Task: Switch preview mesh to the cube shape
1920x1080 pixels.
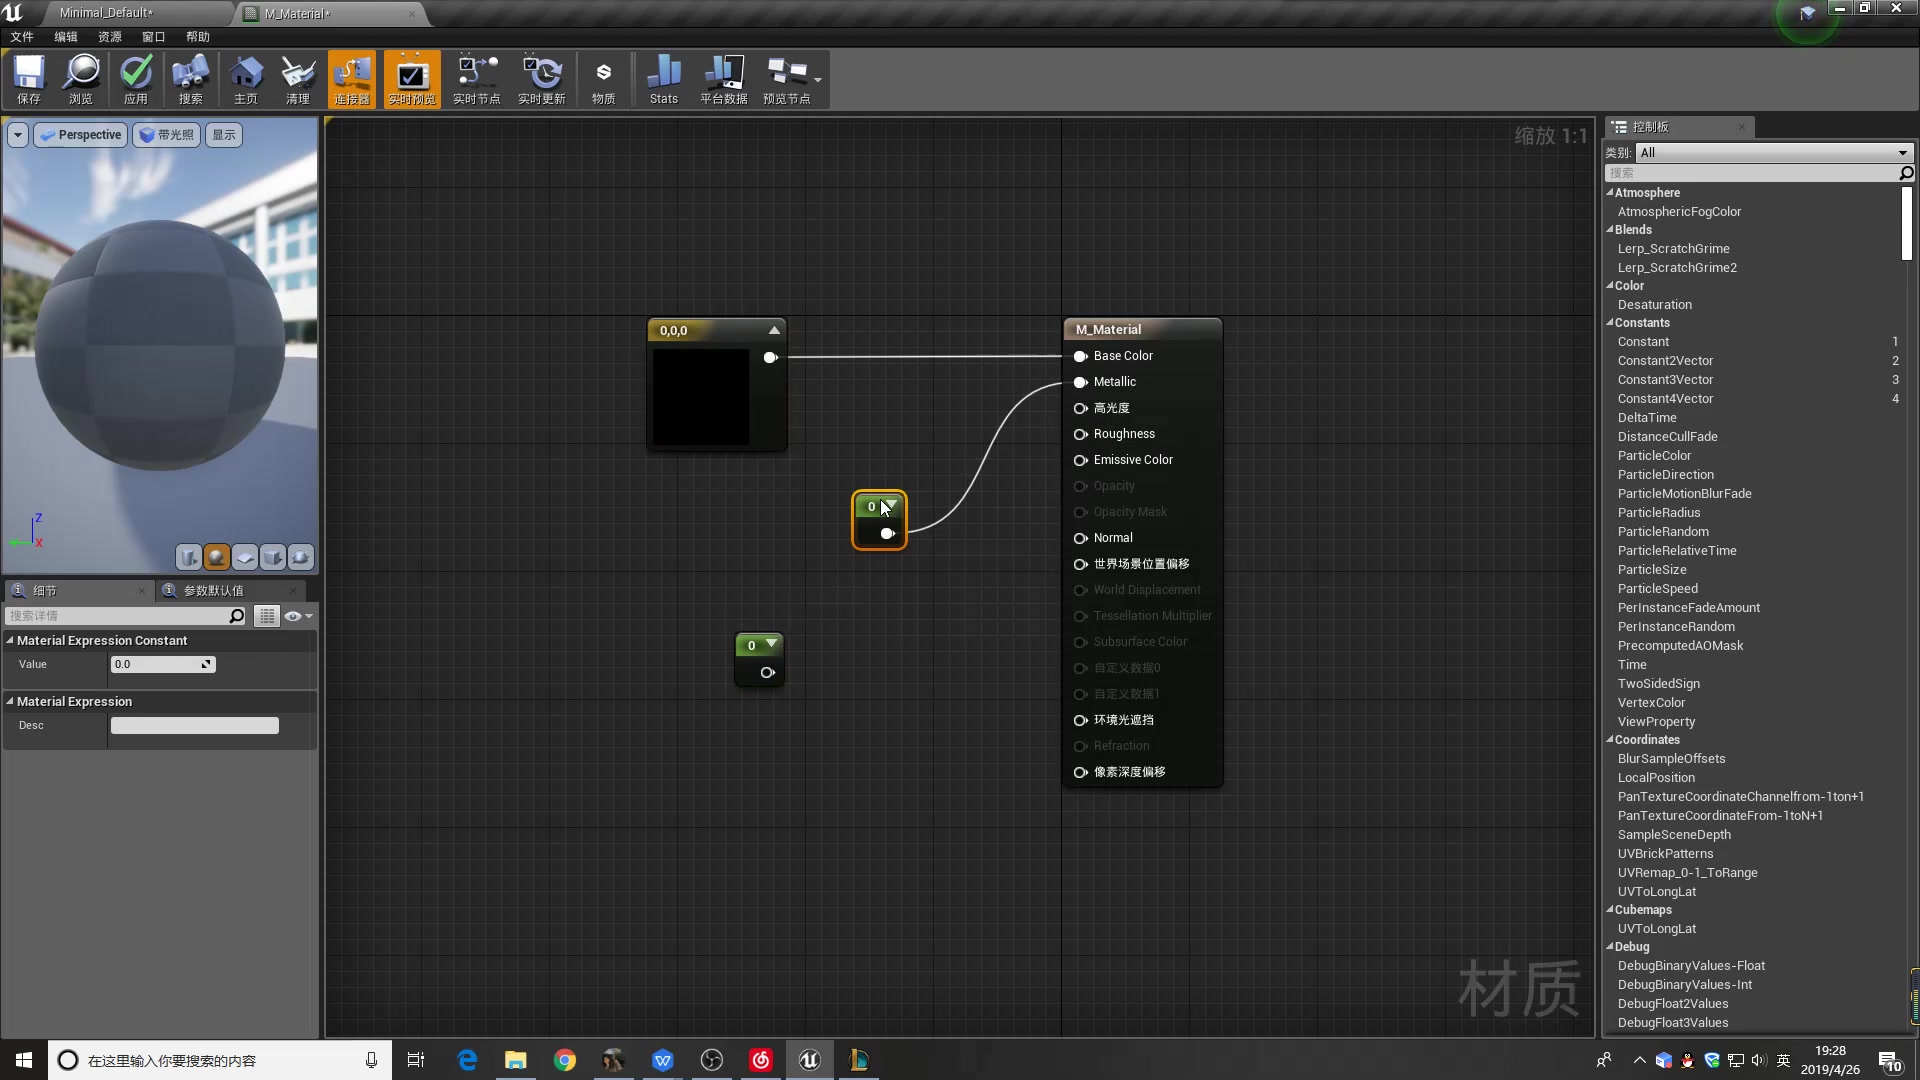Action: point(273,557)
